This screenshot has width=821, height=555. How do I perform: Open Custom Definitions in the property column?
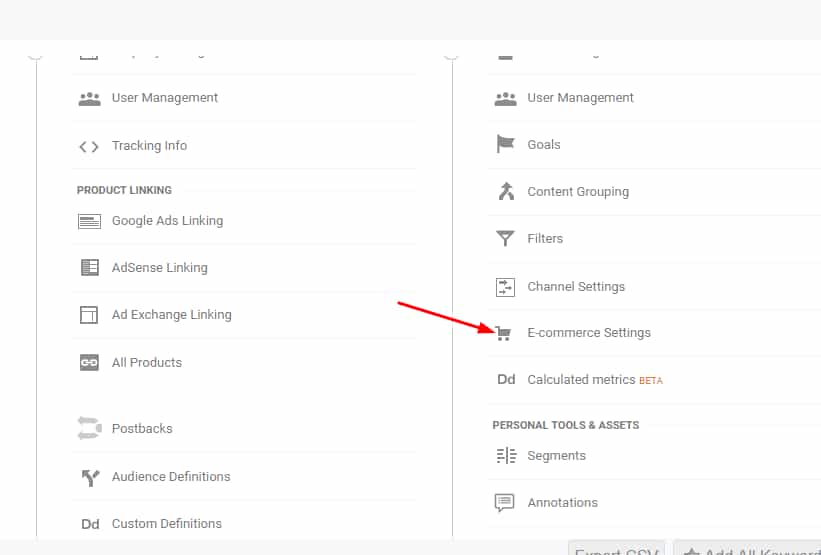tap(166, 524)
